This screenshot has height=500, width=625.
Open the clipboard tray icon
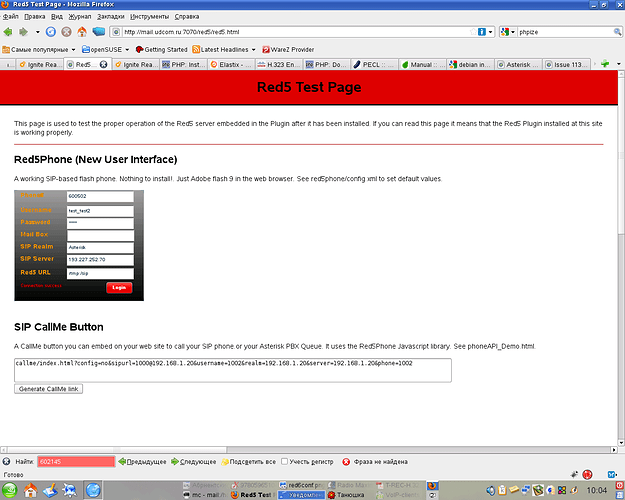[503, 490]
